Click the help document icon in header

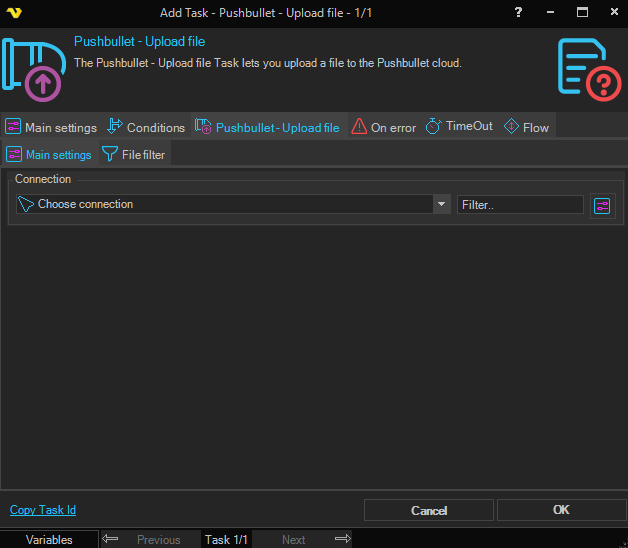click(588, 68)
